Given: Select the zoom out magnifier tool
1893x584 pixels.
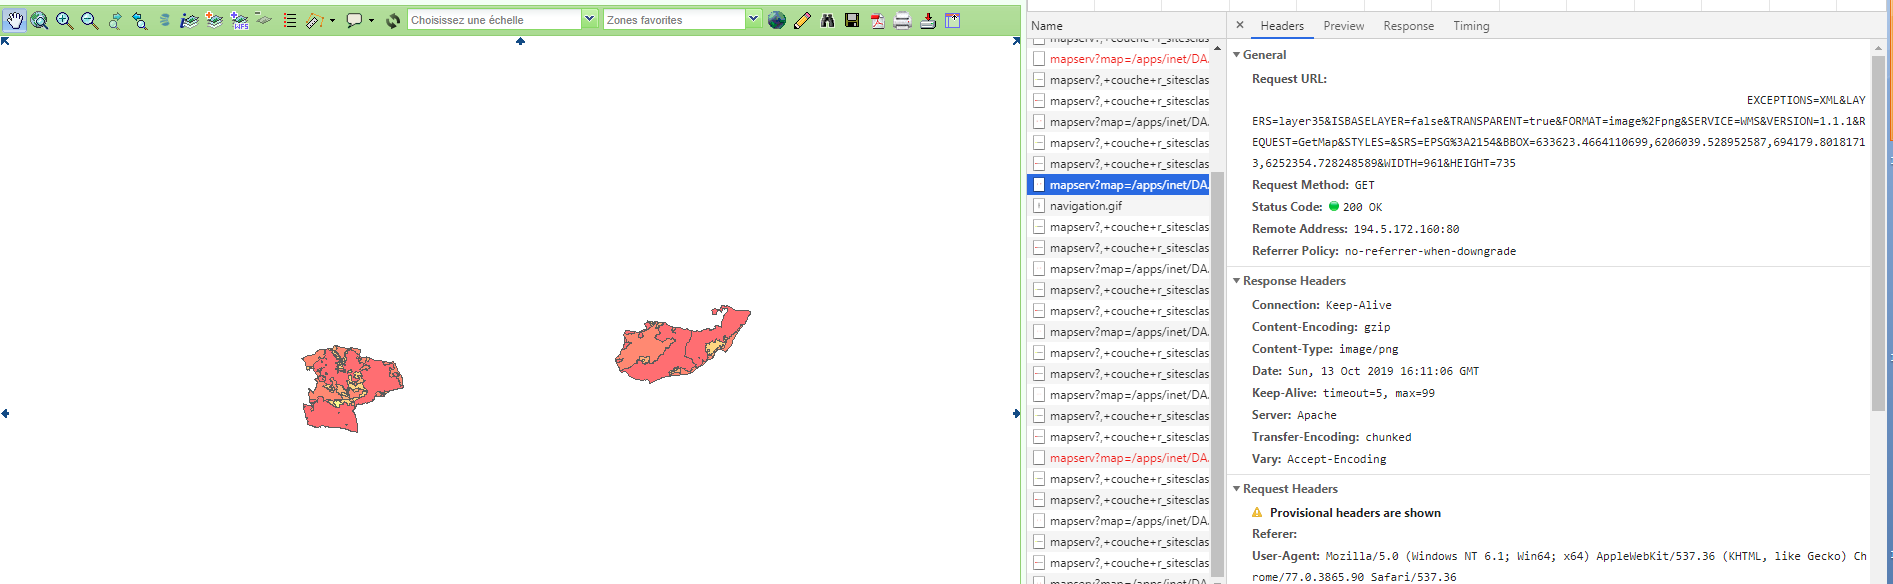Looking at the screenshot, I should 89,20.
